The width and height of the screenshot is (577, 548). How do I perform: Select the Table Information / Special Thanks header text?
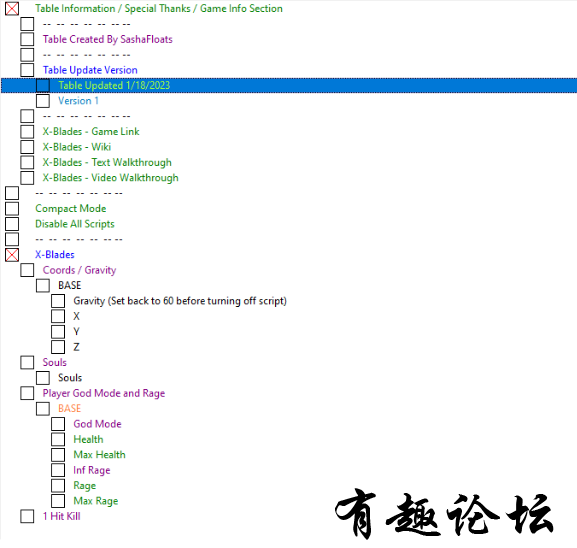tap(159, 8)
